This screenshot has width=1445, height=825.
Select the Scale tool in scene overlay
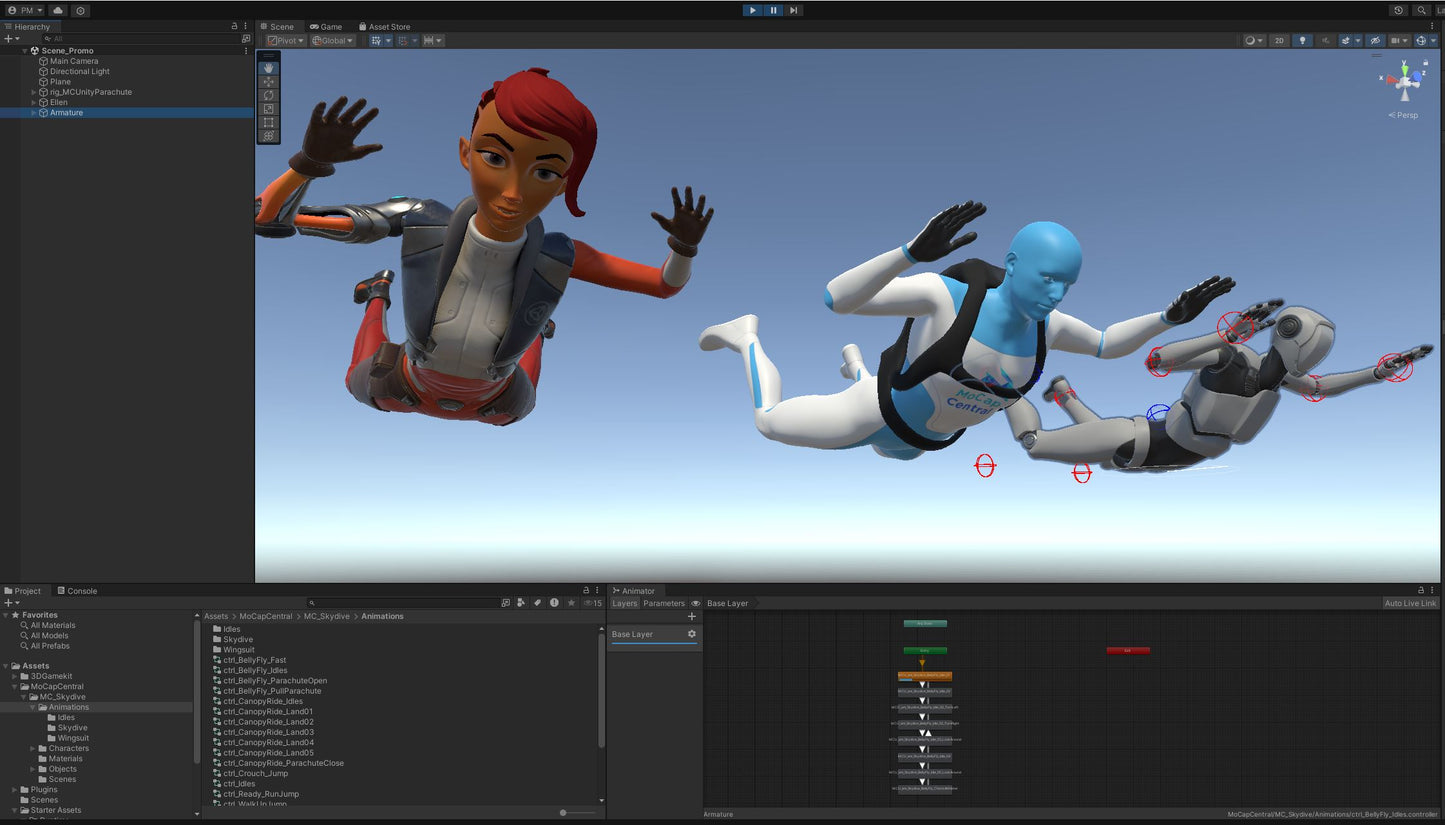click(x=268, y=109)
